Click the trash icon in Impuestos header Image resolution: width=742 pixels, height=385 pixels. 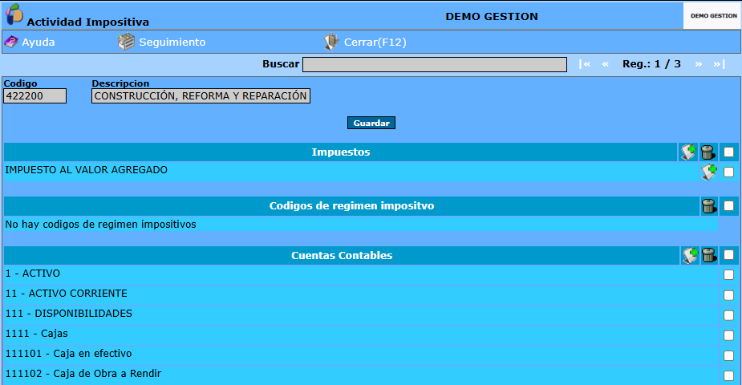pyautogui.click(x=708, y=152)
